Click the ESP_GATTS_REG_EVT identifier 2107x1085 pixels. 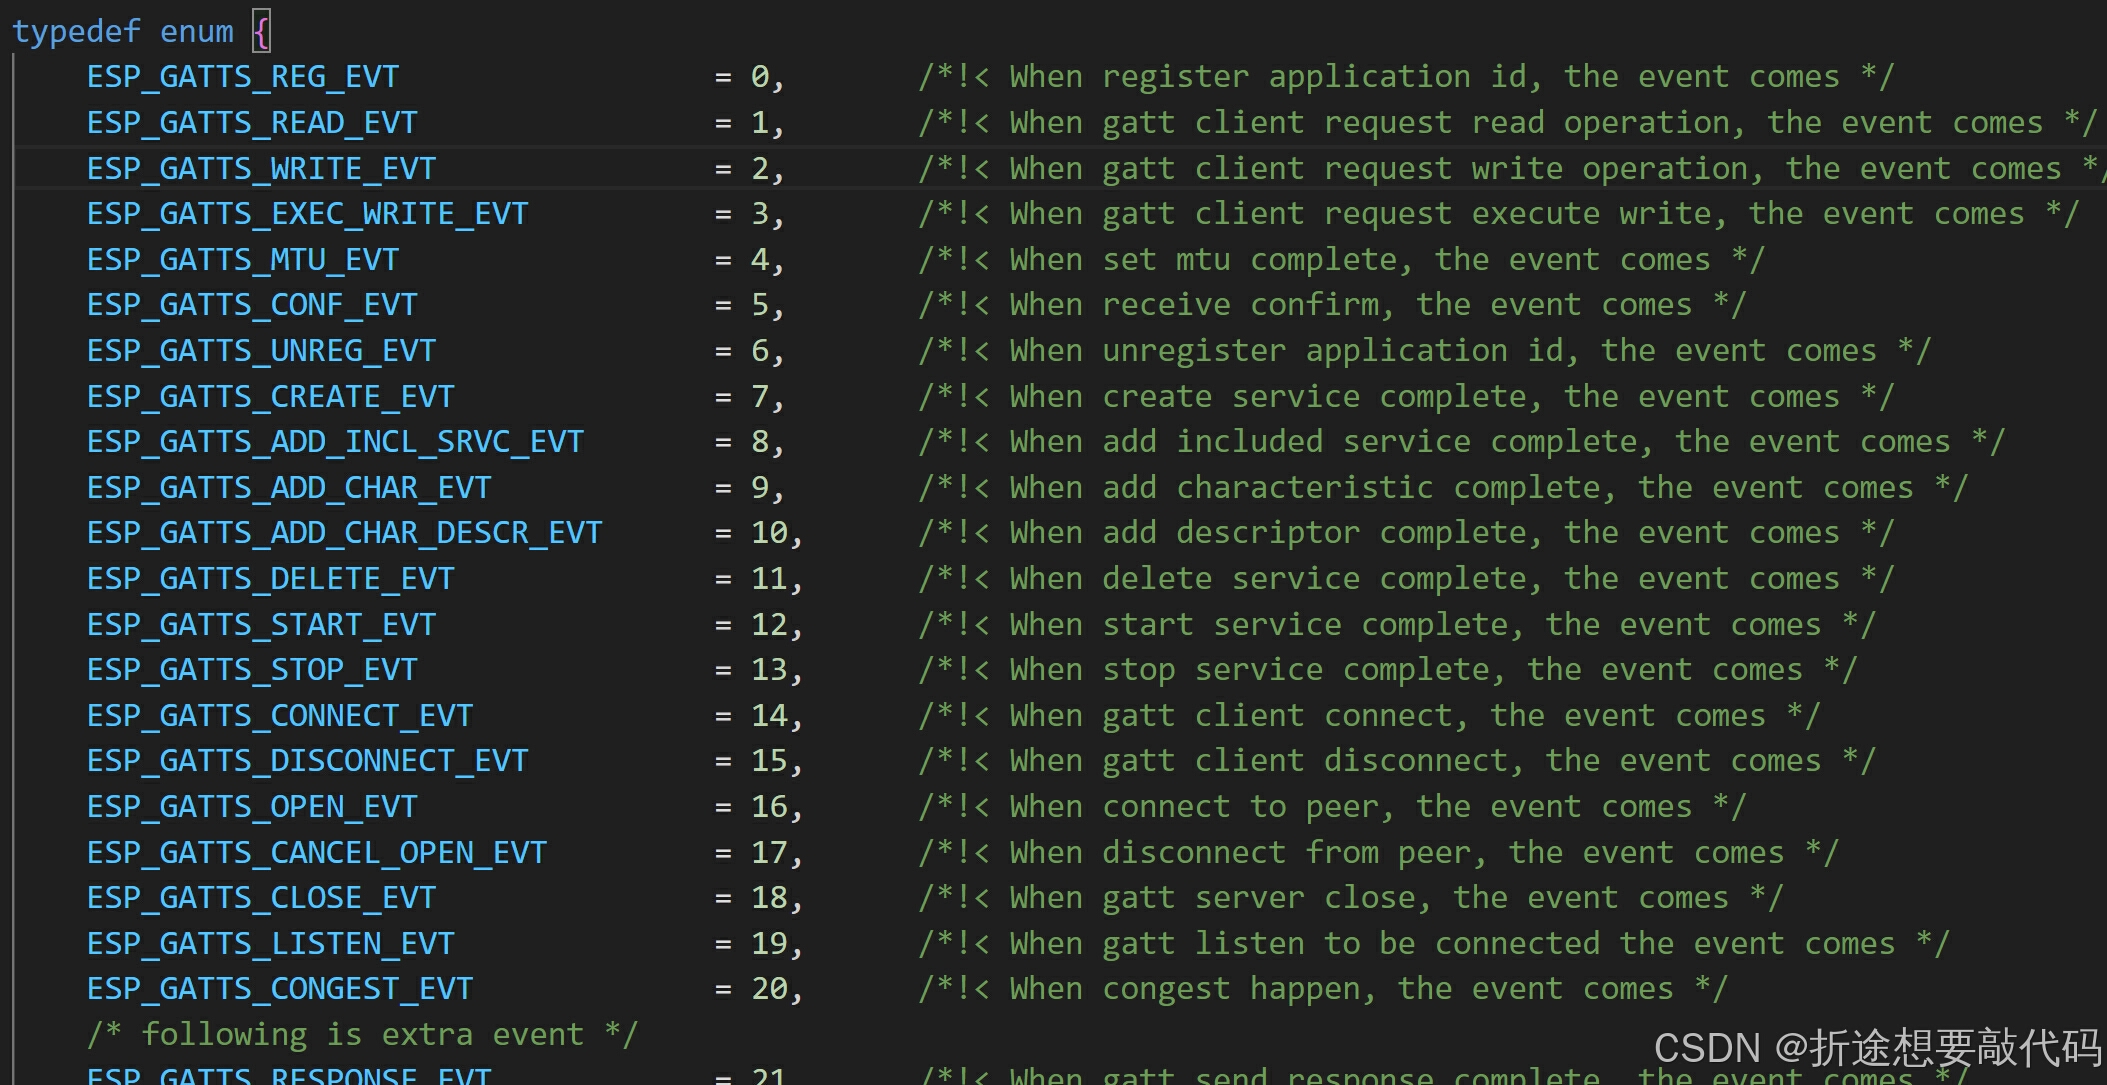242,77
